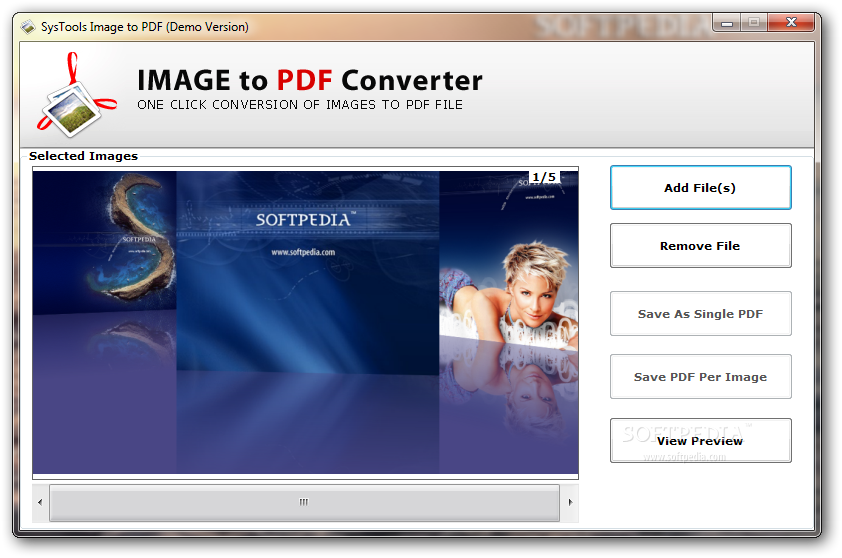
Task: Click the Remove File button
Action: [x=700, y=245]
